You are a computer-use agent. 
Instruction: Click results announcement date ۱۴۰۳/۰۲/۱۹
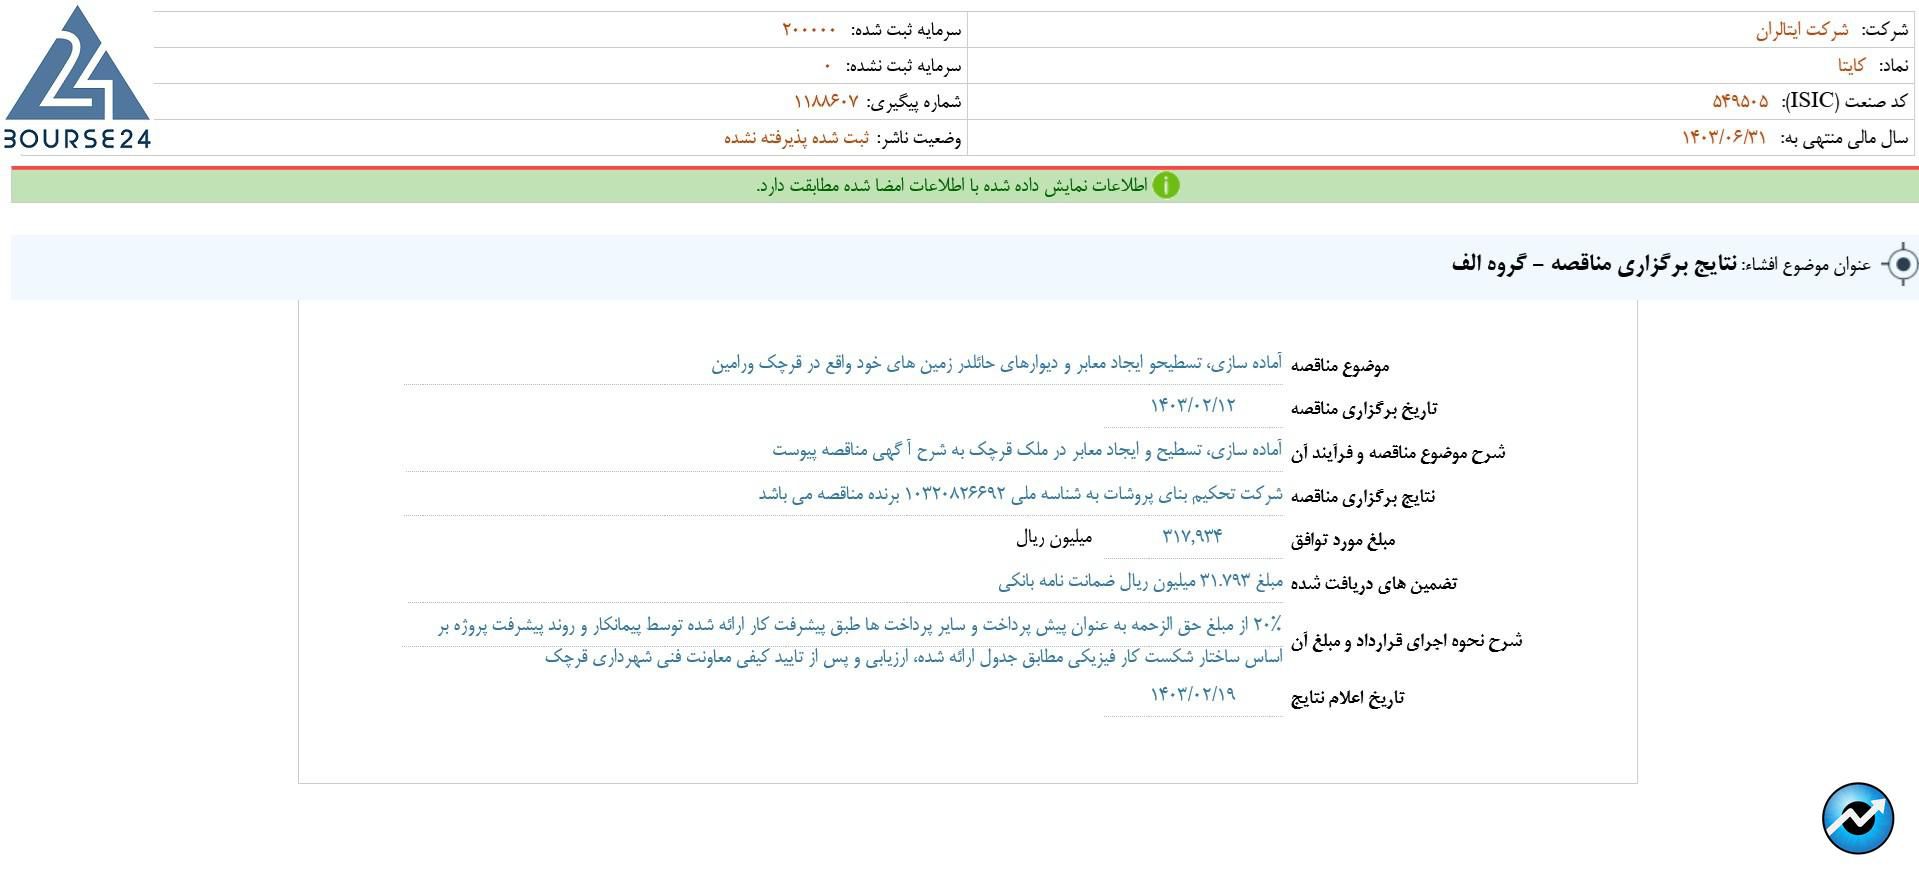pyautogui.click(x=1193, y=695)
